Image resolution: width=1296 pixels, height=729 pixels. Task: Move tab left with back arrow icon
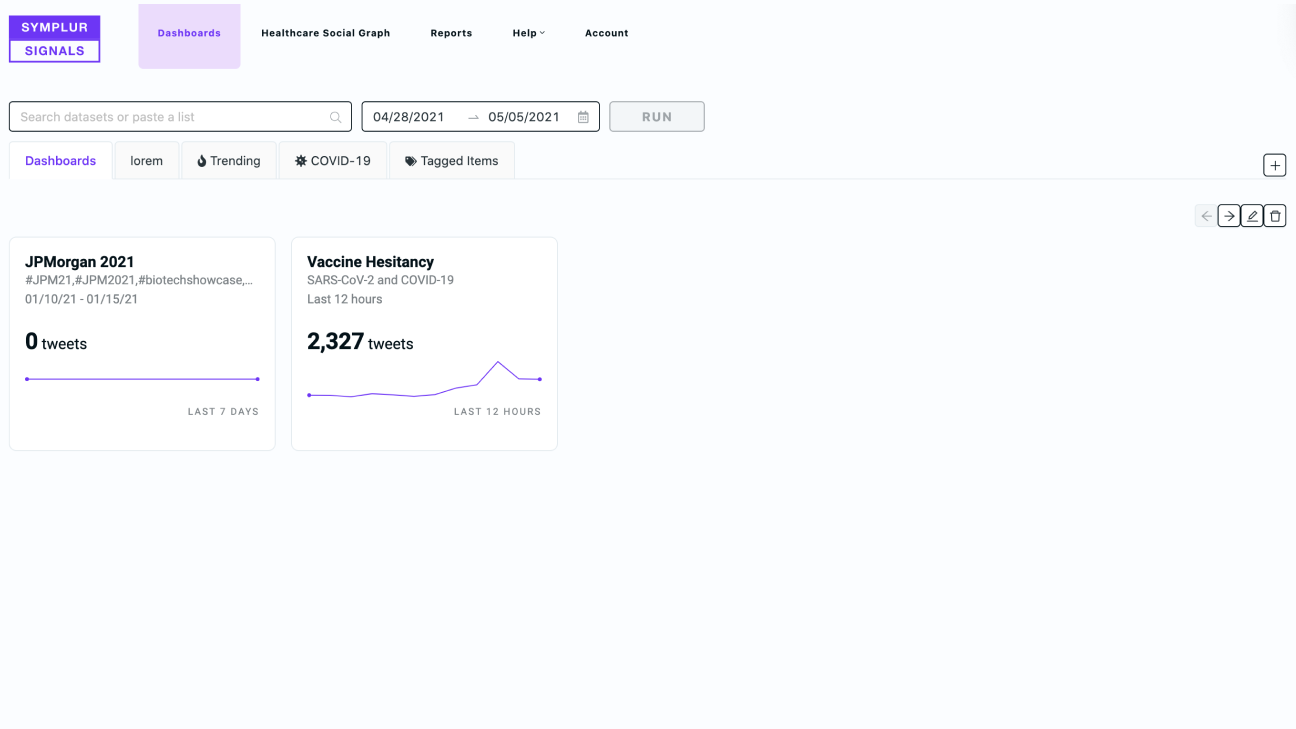tap(1206, 216)
